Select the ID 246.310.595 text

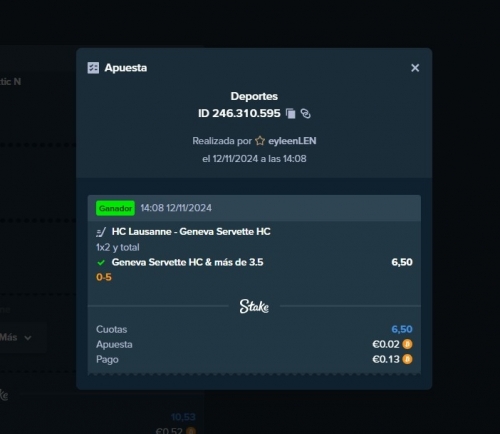pyautogui.click(x=239, y=113)
